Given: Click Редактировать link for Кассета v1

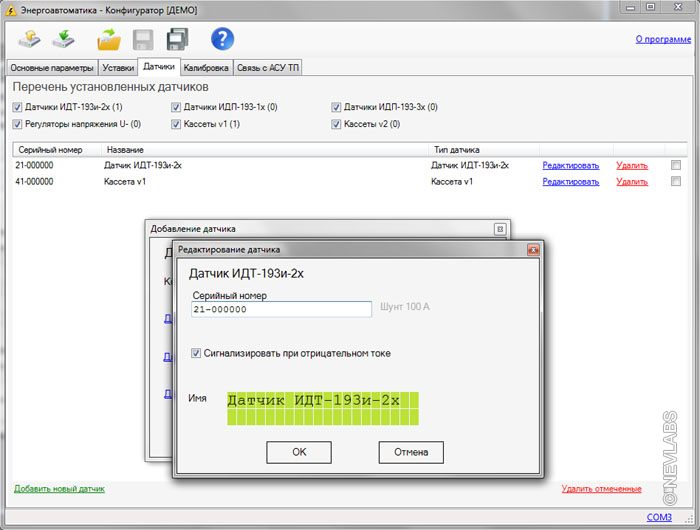Looking at the screenshot, I should (570, 182).
